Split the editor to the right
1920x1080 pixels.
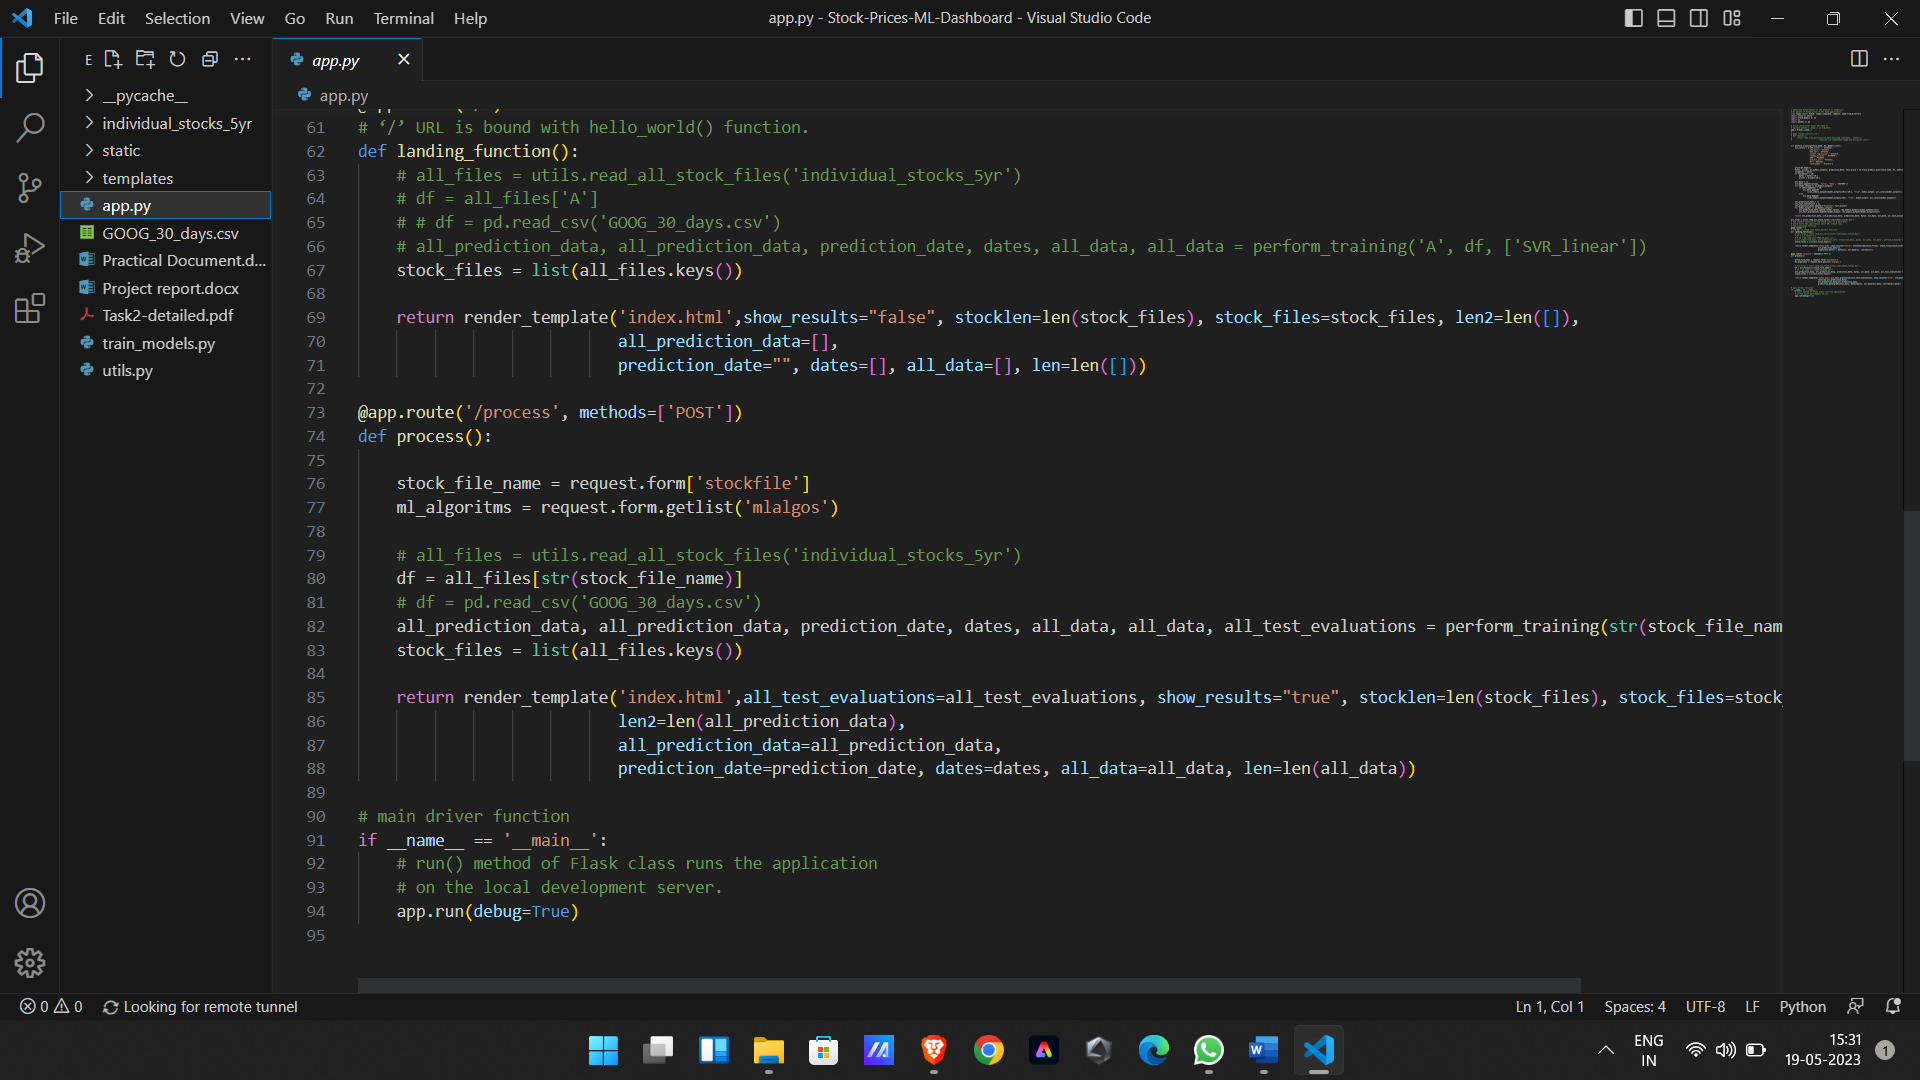[x=1859, y=59]
